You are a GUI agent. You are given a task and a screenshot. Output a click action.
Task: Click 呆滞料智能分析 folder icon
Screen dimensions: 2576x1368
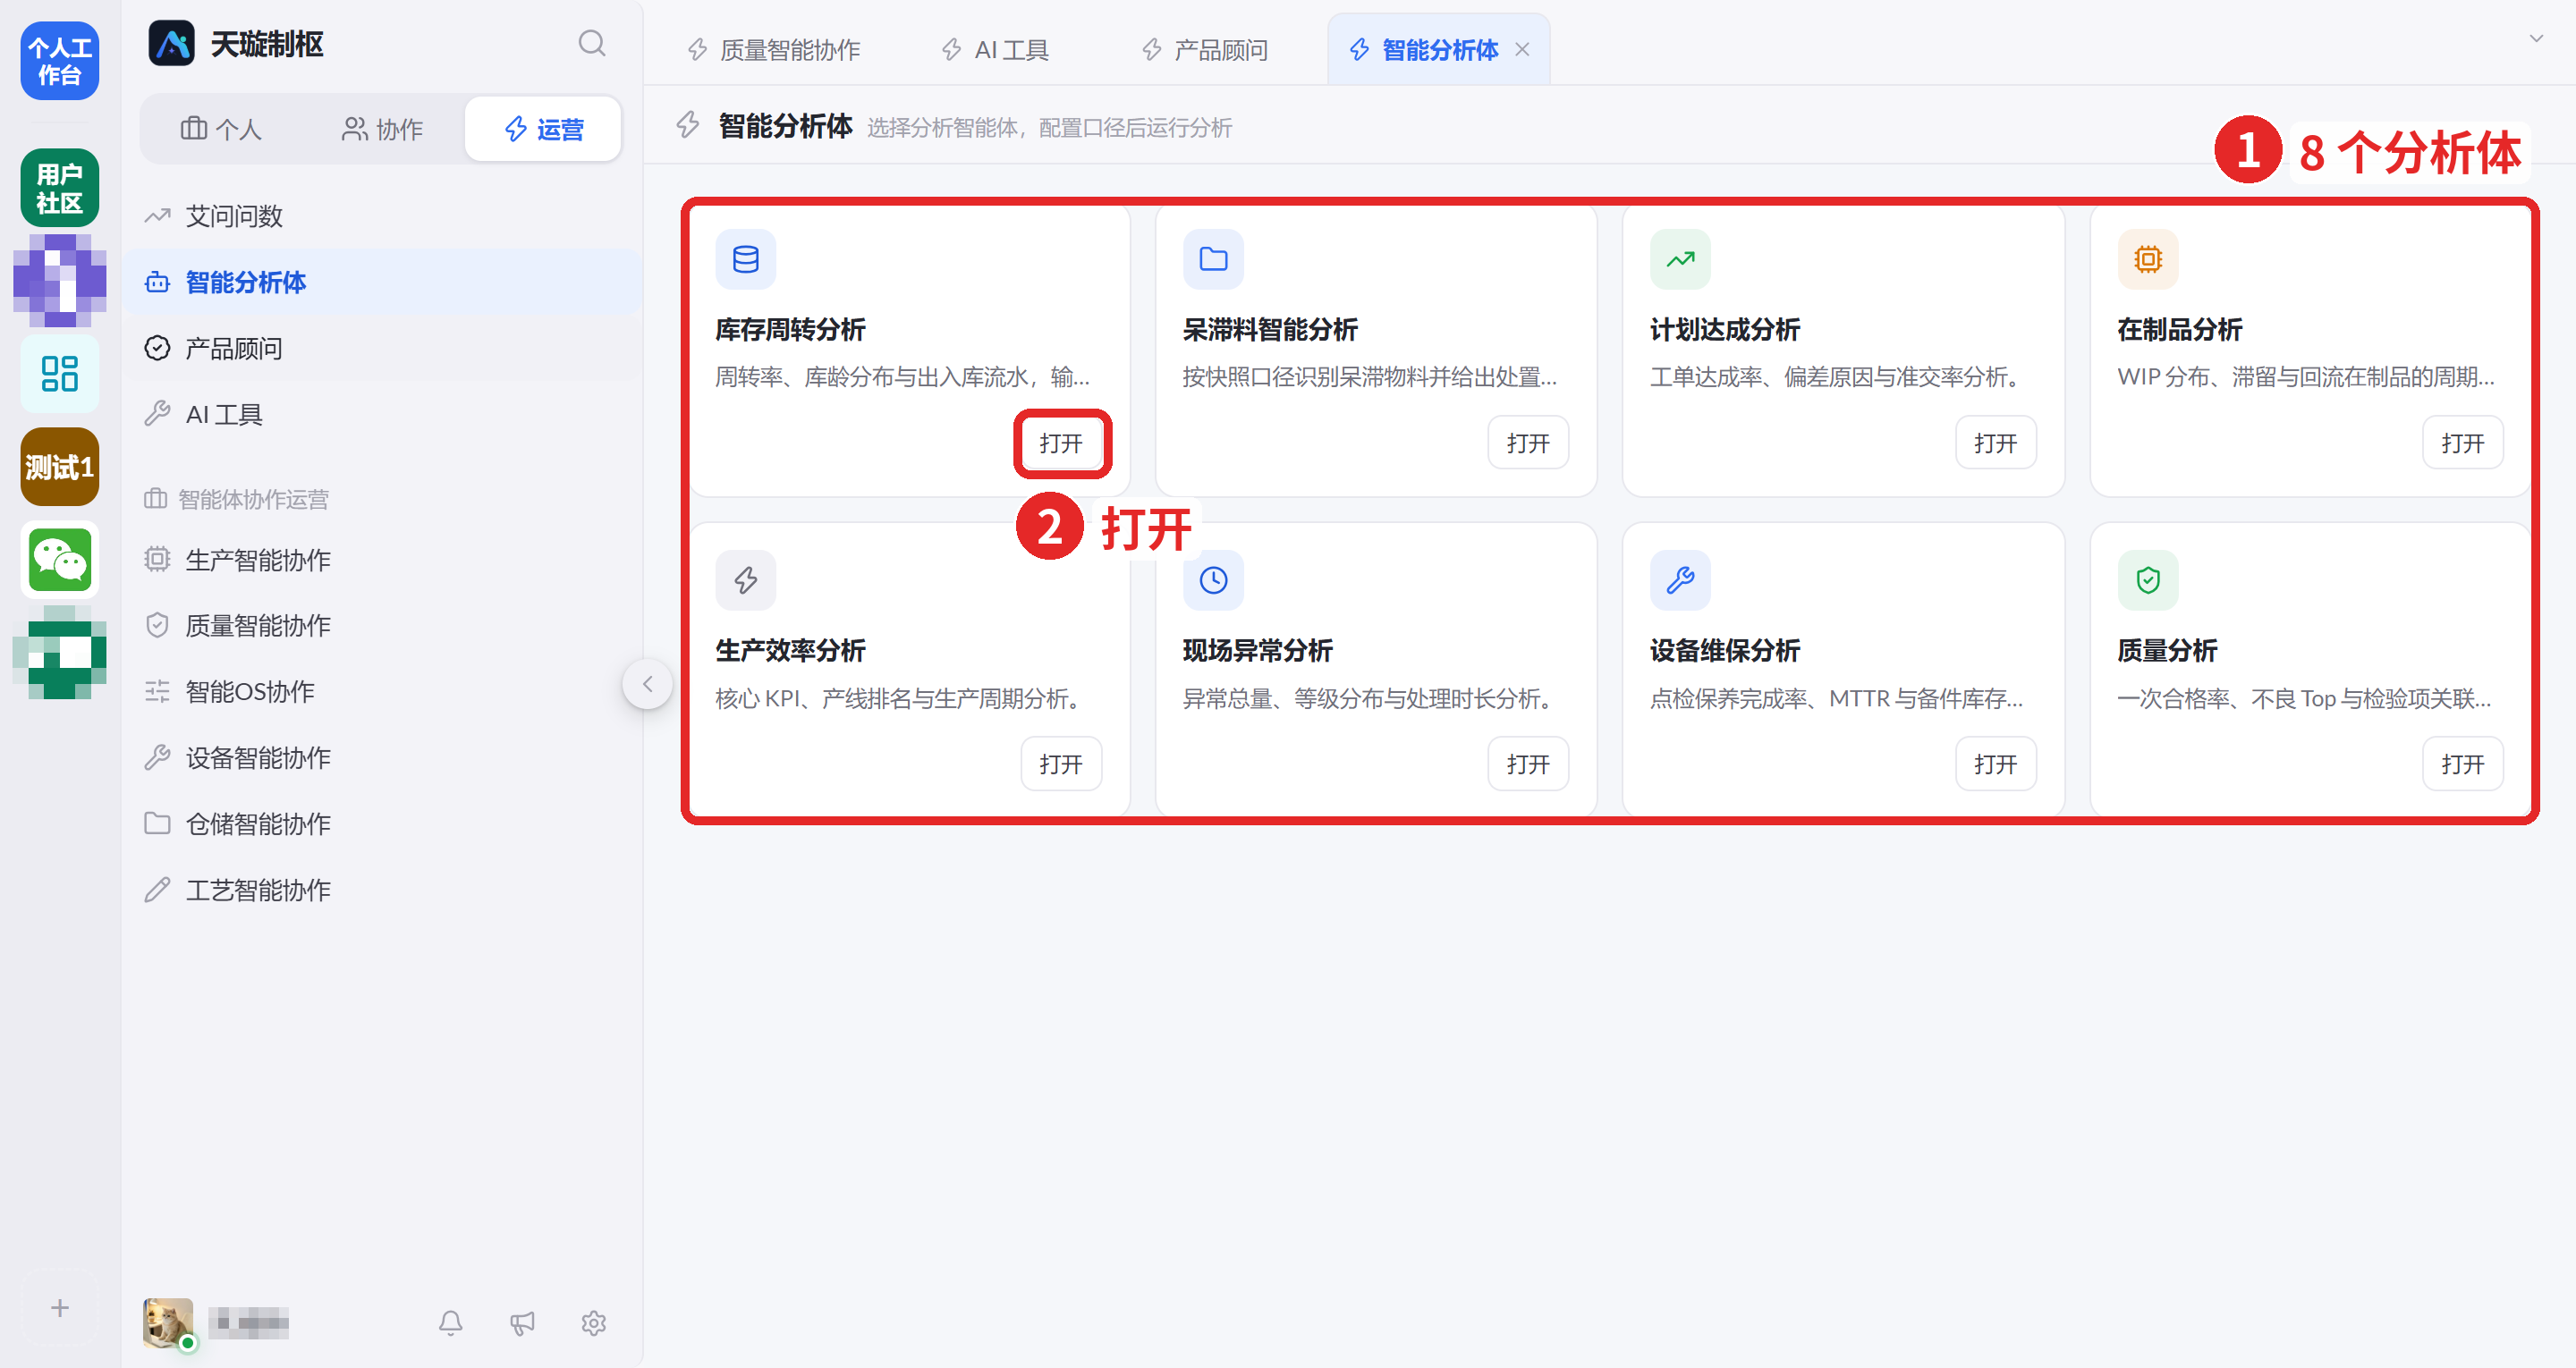pos(1214,260)
